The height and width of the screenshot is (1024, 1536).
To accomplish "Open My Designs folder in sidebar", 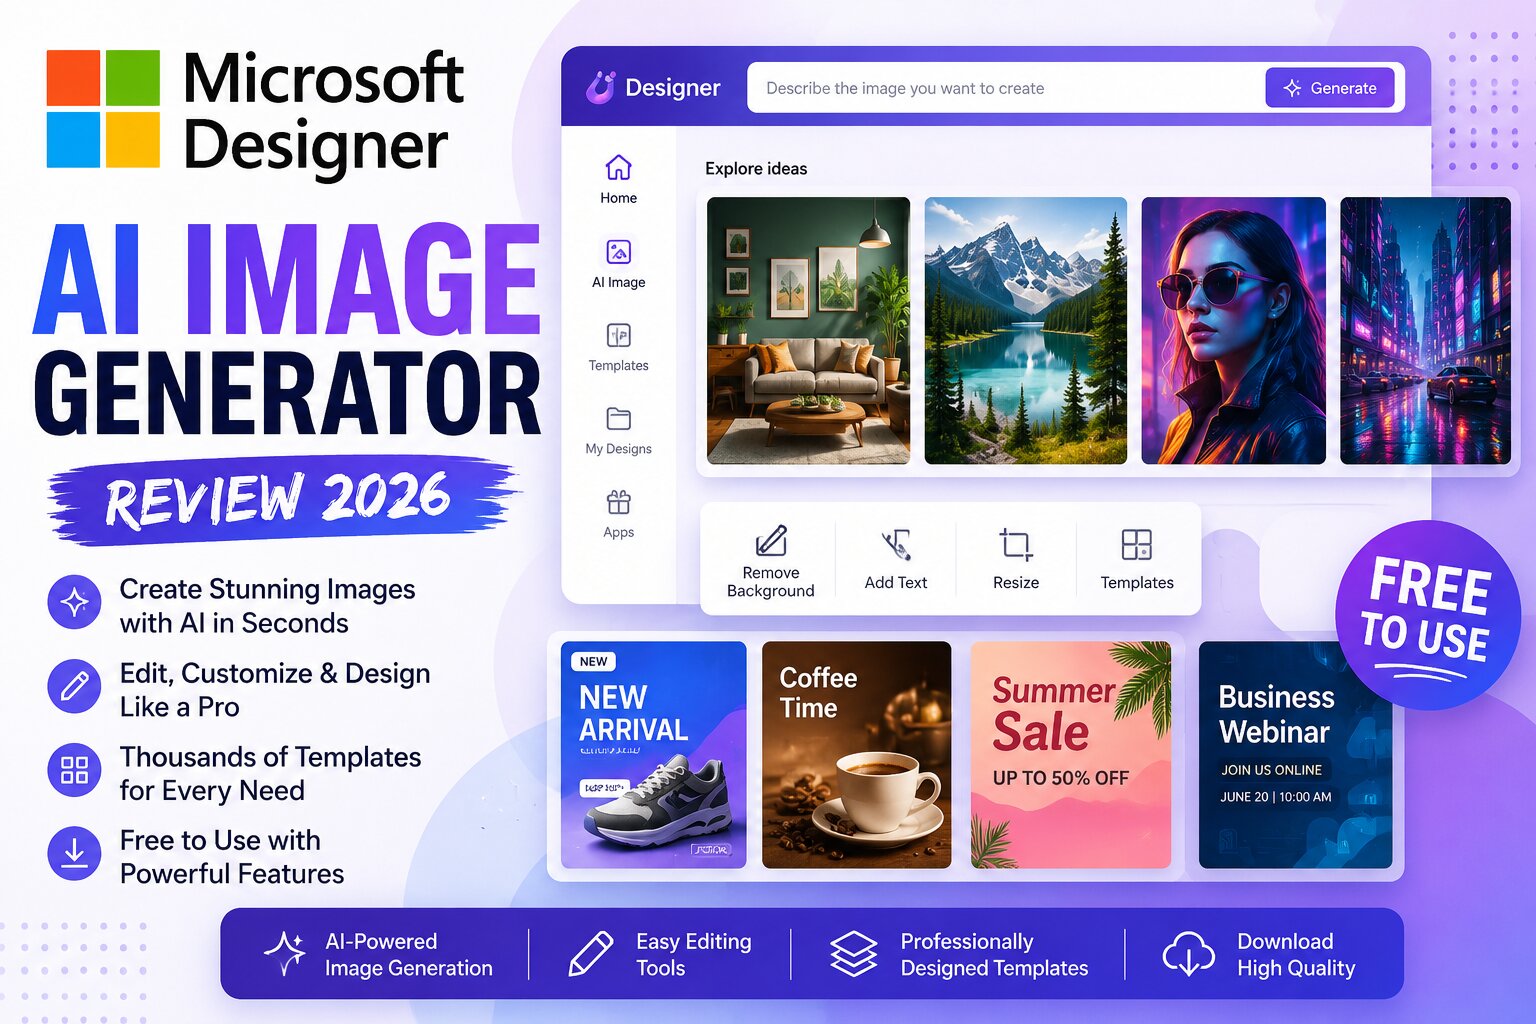I will pyautogui.click(x=618, y=430).
